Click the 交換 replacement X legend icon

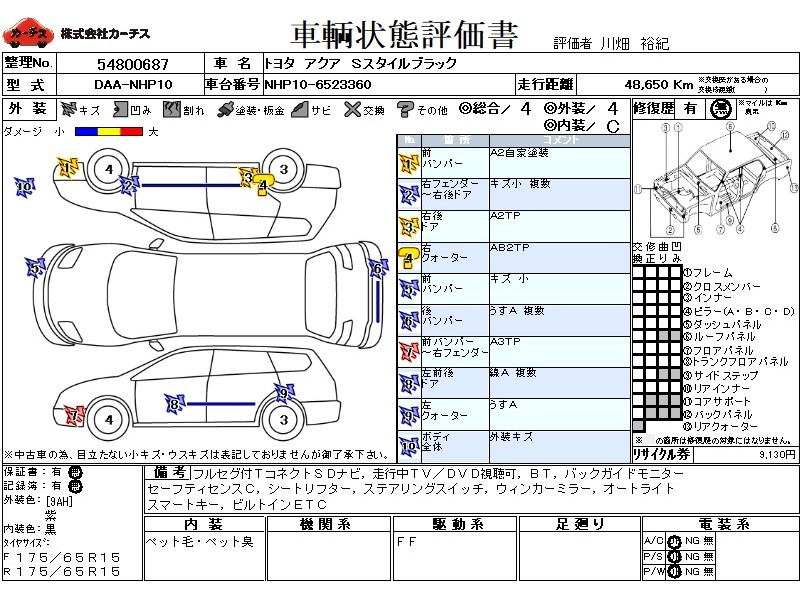(352, 109)
